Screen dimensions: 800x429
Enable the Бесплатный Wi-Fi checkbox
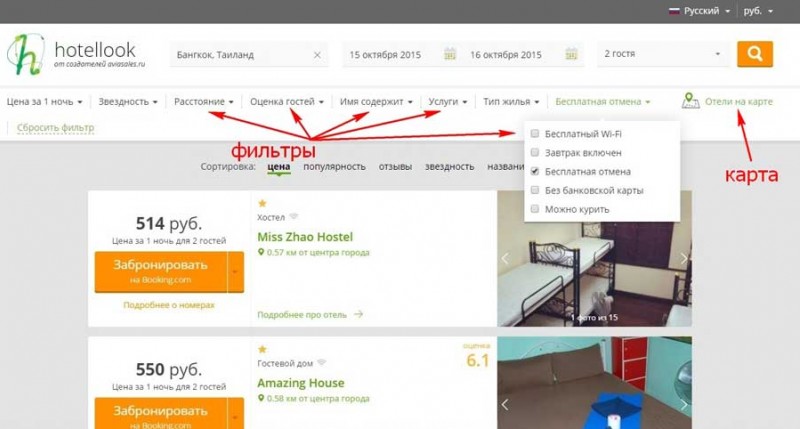point(535,134)
